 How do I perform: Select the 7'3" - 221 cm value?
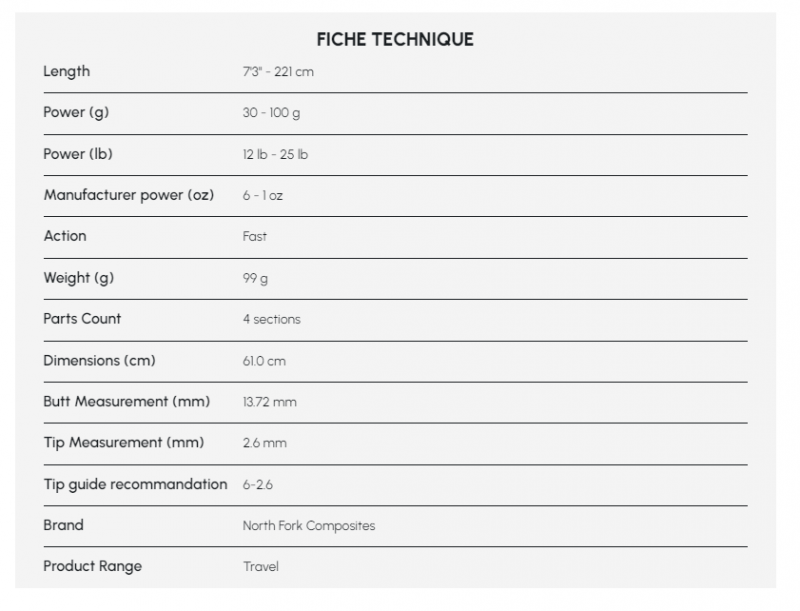(x=278, y=72)
